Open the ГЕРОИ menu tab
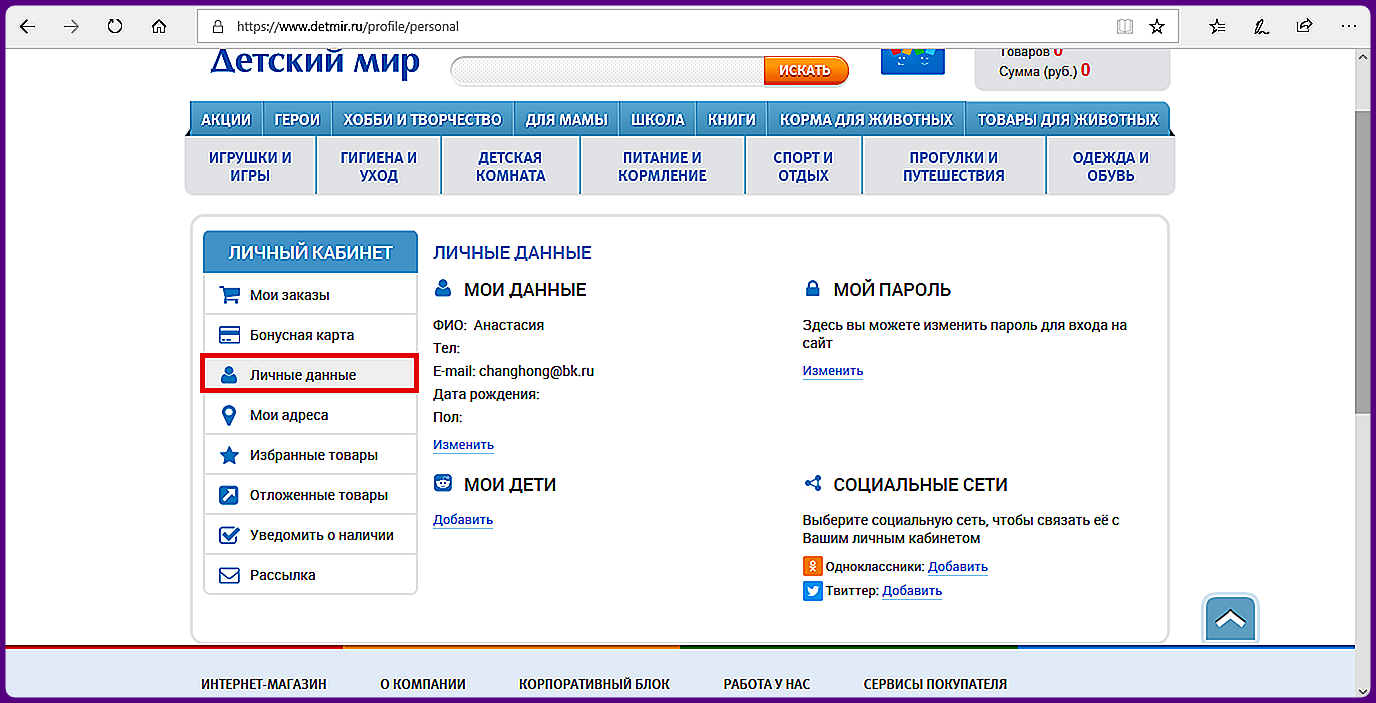The height and width of the screenshot is (703, 1376). tap(297, 119)
